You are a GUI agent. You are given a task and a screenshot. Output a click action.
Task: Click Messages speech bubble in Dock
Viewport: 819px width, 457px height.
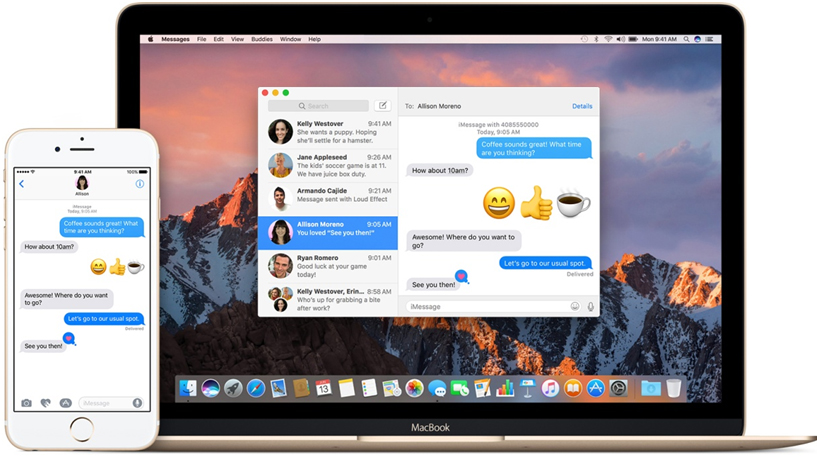pos(437,388)
